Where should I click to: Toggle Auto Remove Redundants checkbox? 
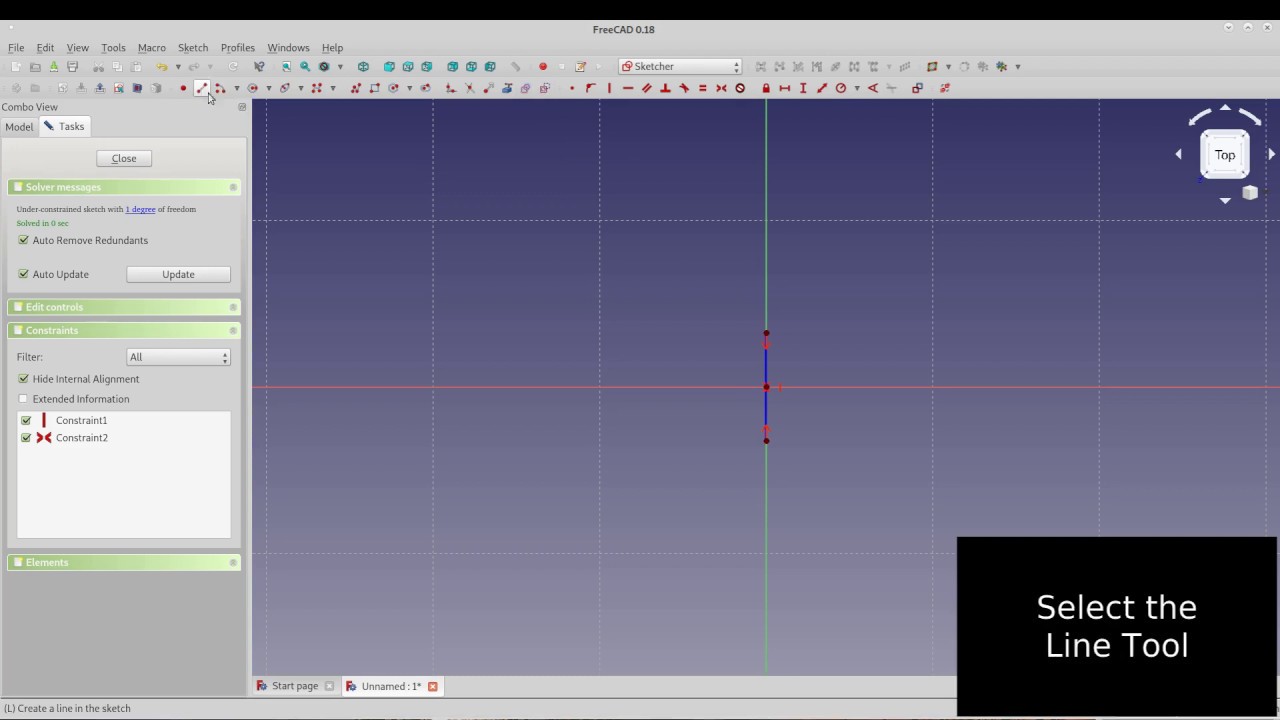pyautogui.click(x=23, y=240)
